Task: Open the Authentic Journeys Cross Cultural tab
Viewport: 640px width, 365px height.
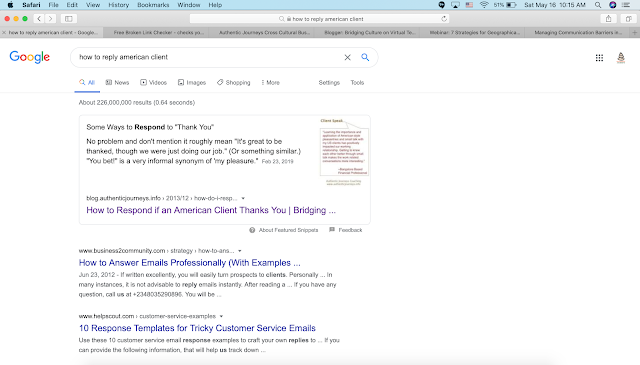Action: 262,33
